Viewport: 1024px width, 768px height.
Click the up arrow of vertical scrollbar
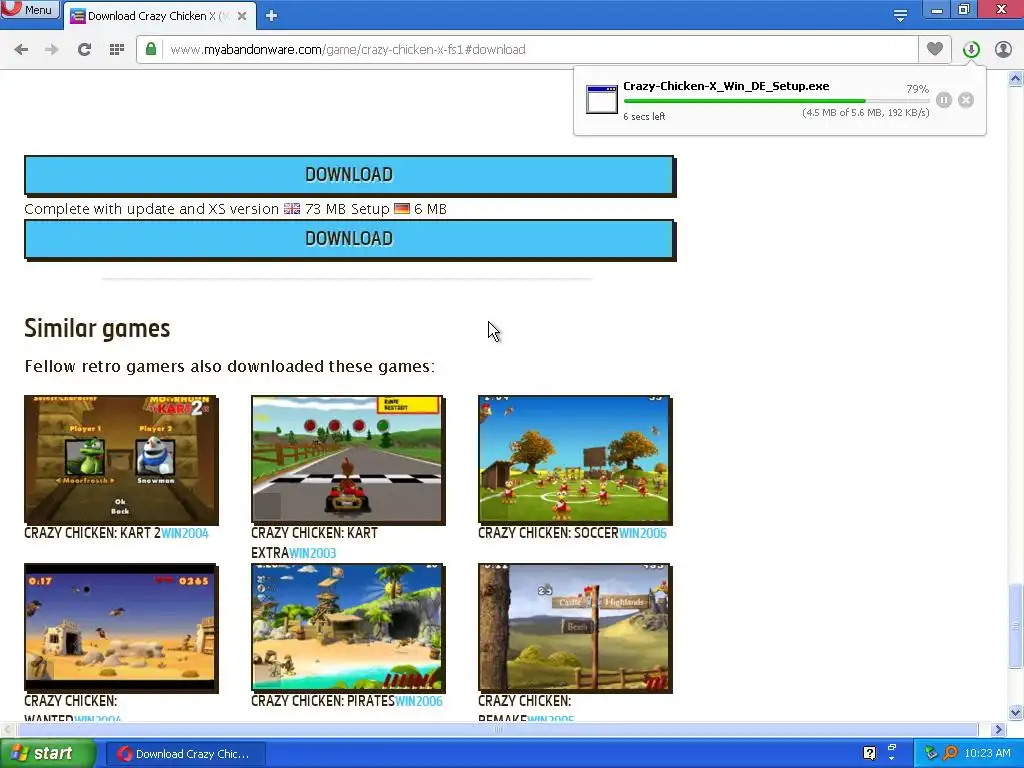(1016, 79)
